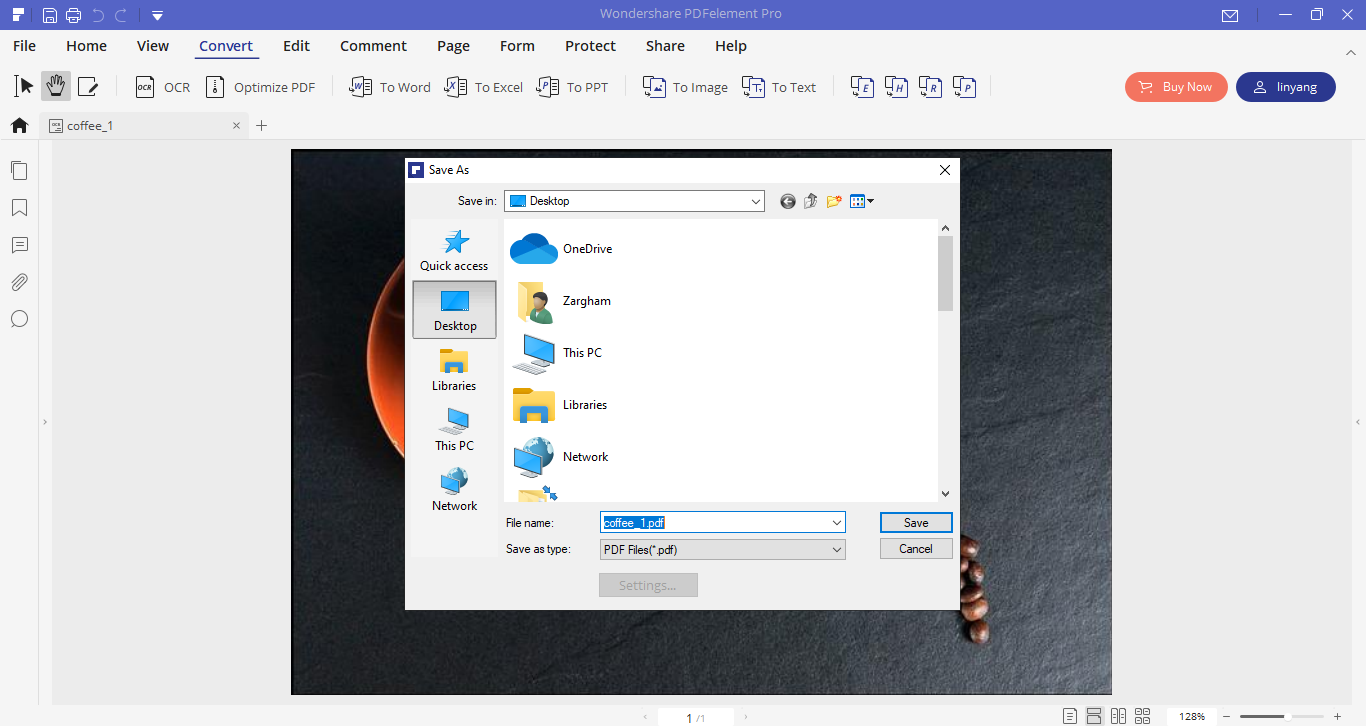Go back to last folder visited
The image size is (1366, 726).
(788, 201)
